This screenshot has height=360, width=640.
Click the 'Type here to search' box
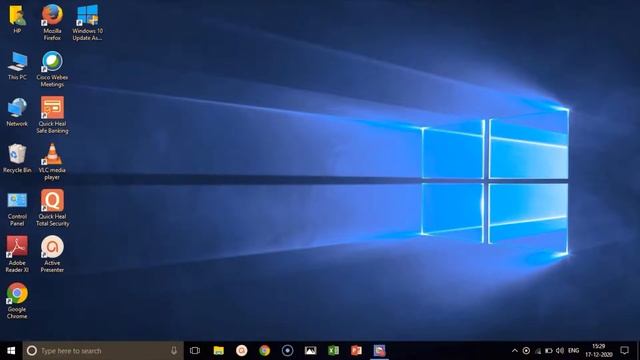[x=103, y=351]
